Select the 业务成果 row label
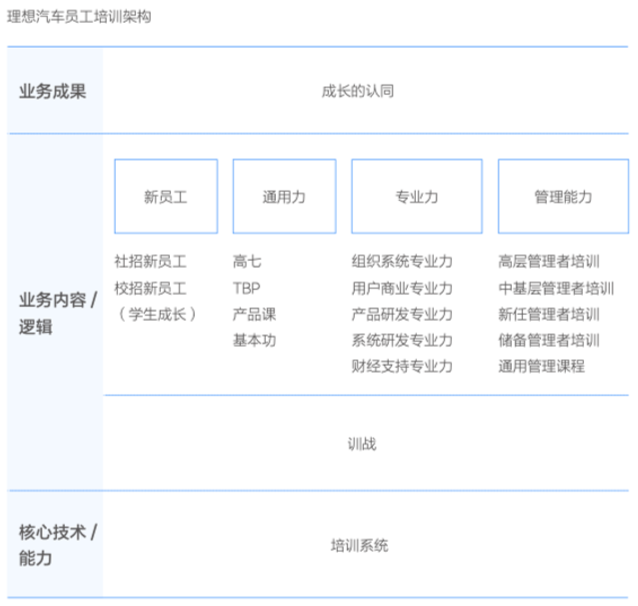This screenshot has height=606, width=638. coord(53,91)
